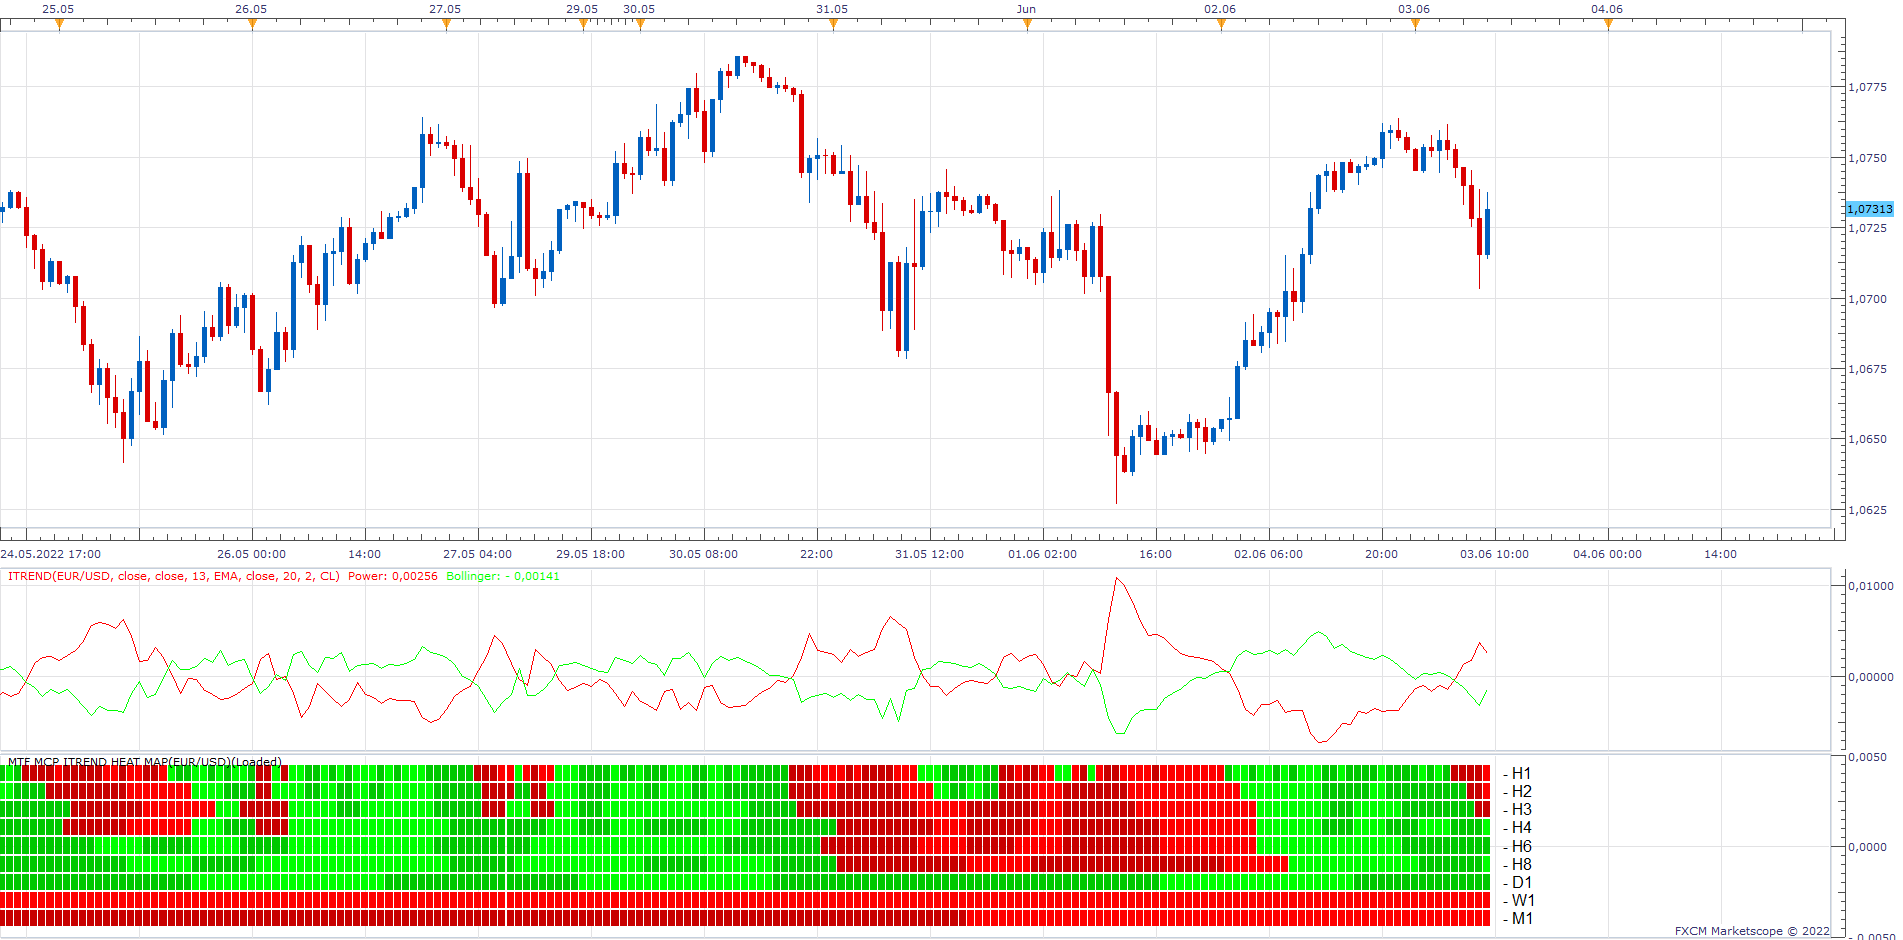Select the MTF MCP ITREND HEAT MAP label

(x=145, y=762)
